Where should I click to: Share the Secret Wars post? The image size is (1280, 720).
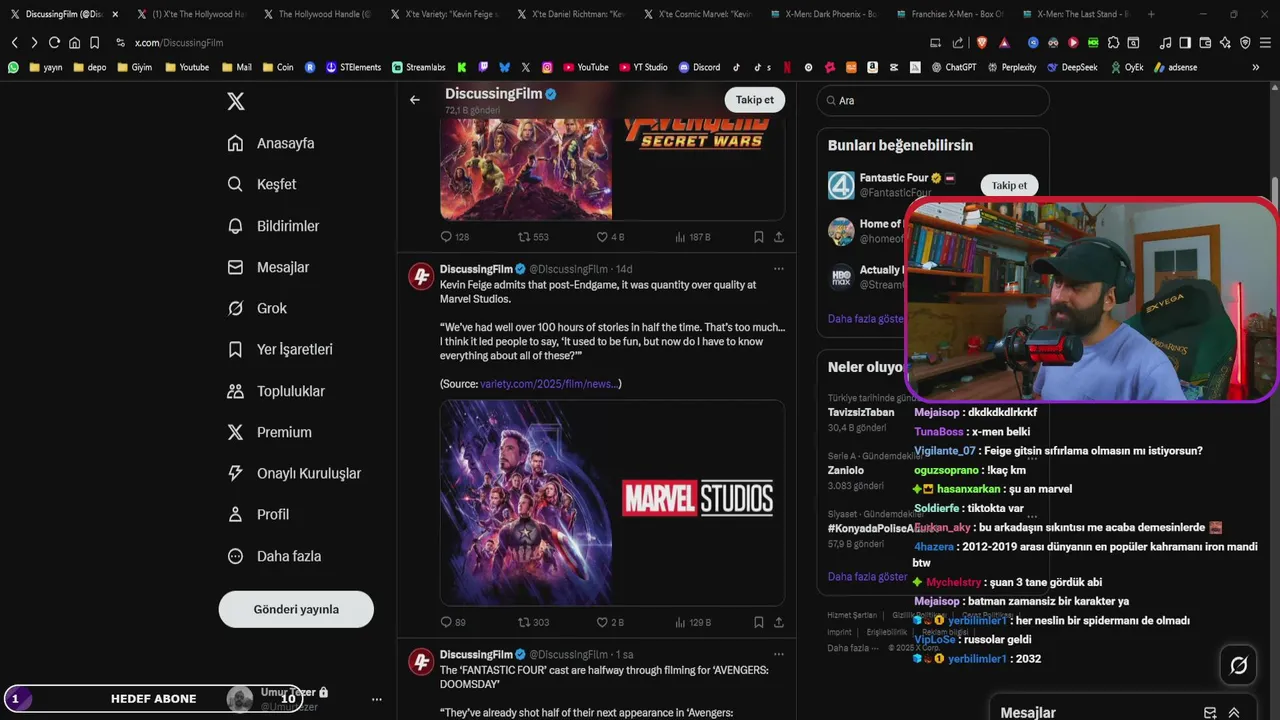pyautogui.click(x=779, y=237)
